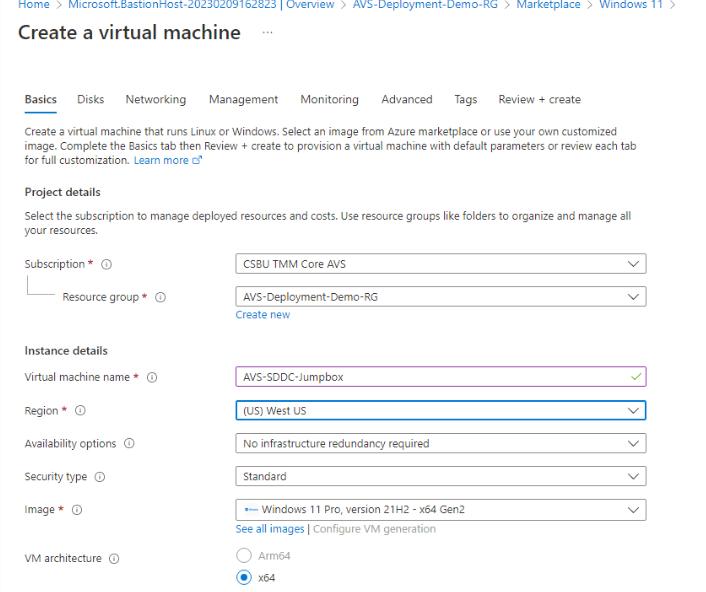Viewport: 706px width, 592px height.
Task: Click the VM architecture info icon
Action: pyautogui.click(x=114, y=559)
